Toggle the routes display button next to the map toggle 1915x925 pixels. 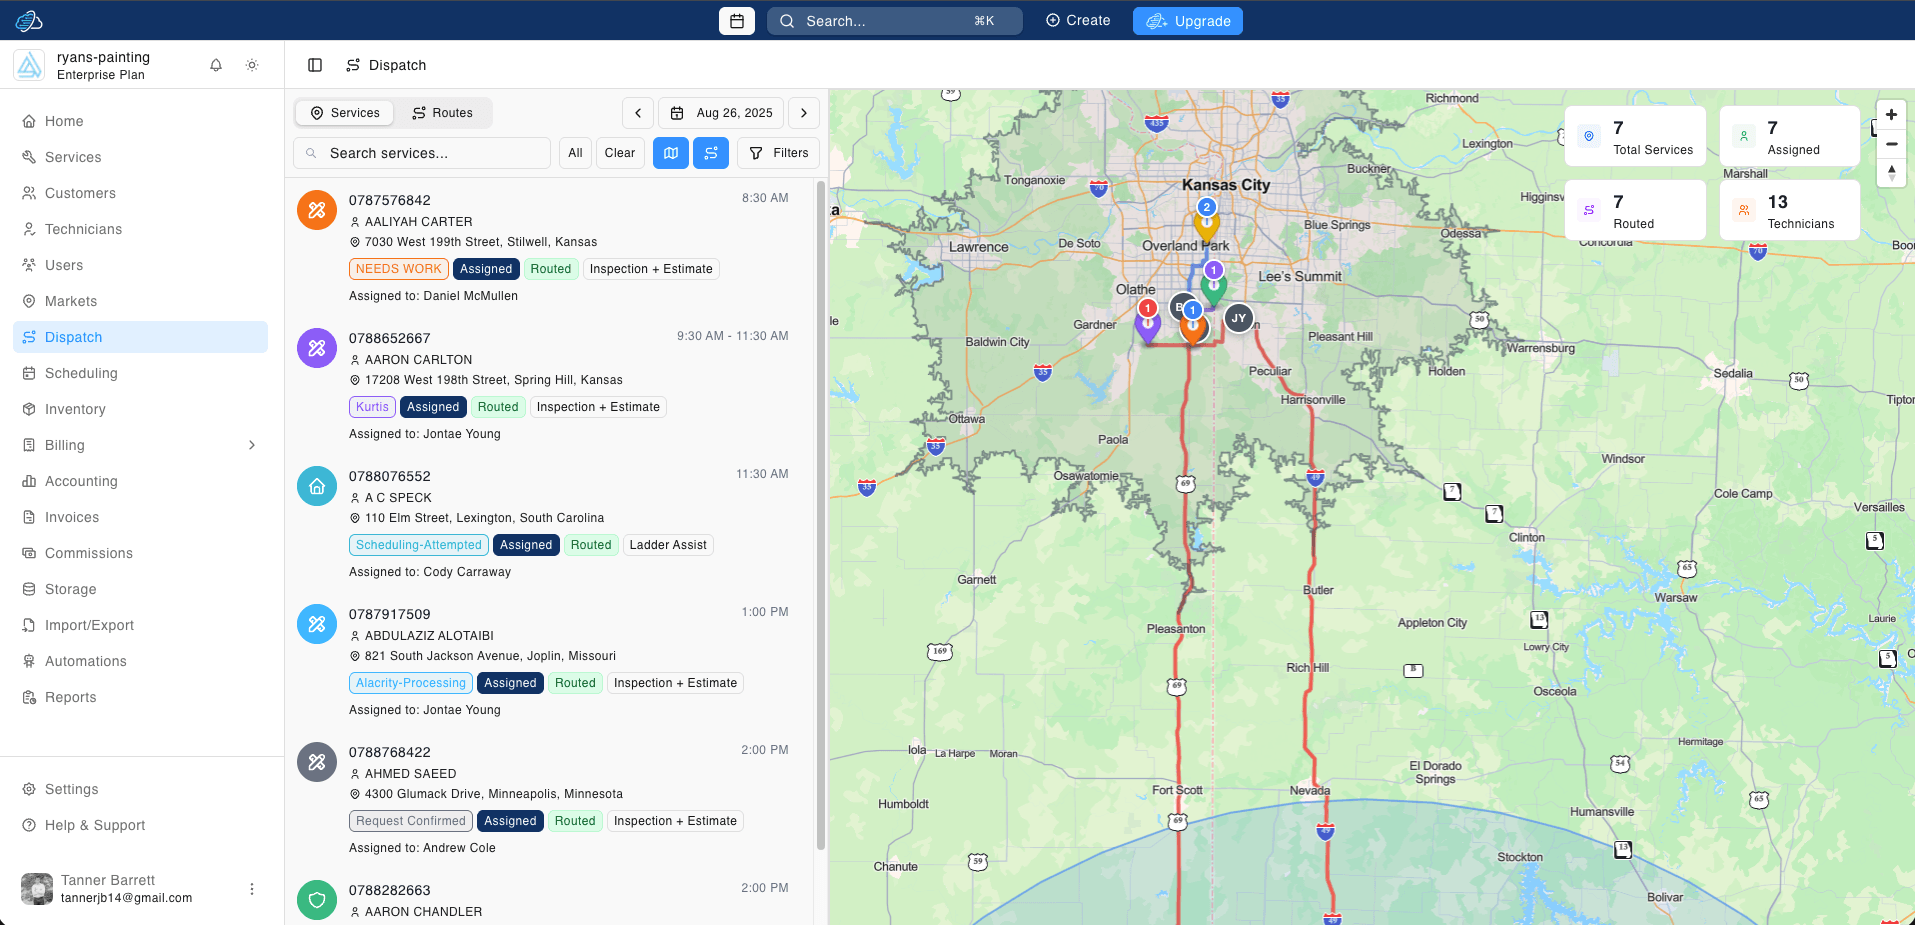click(710, 153)
